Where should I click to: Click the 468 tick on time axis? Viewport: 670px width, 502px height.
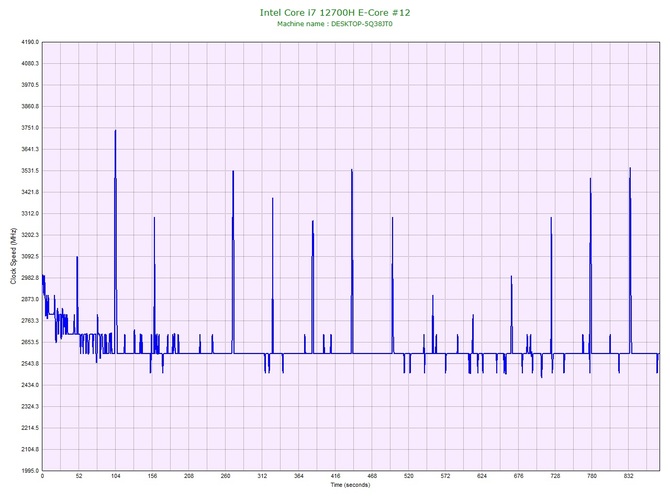pos(372,476)
